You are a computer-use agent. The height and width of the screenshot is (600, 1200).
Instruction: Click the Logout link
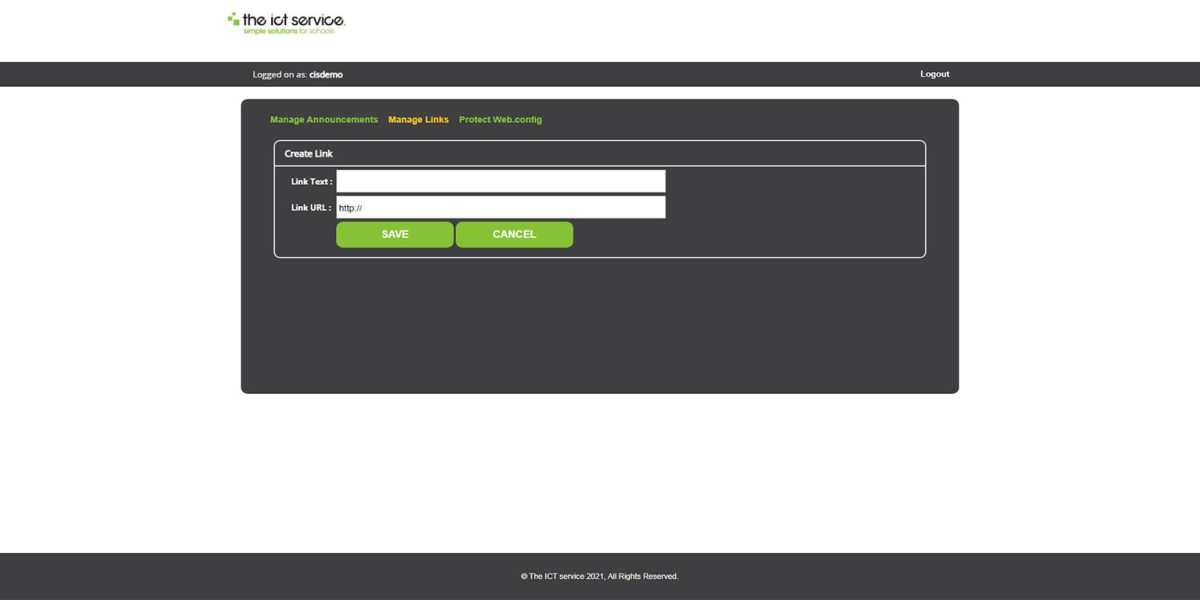tap(934, 73)
